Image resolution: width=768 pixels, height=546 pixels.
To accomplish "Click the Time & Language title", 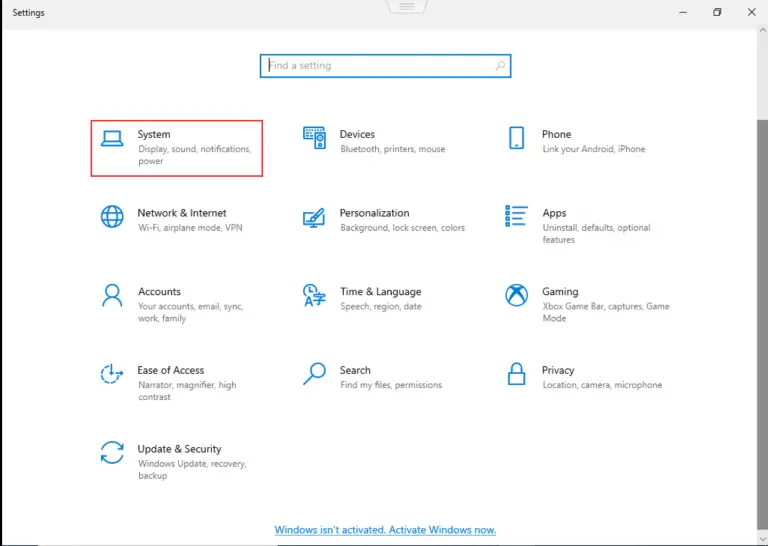I will click(x=381, y=292).
